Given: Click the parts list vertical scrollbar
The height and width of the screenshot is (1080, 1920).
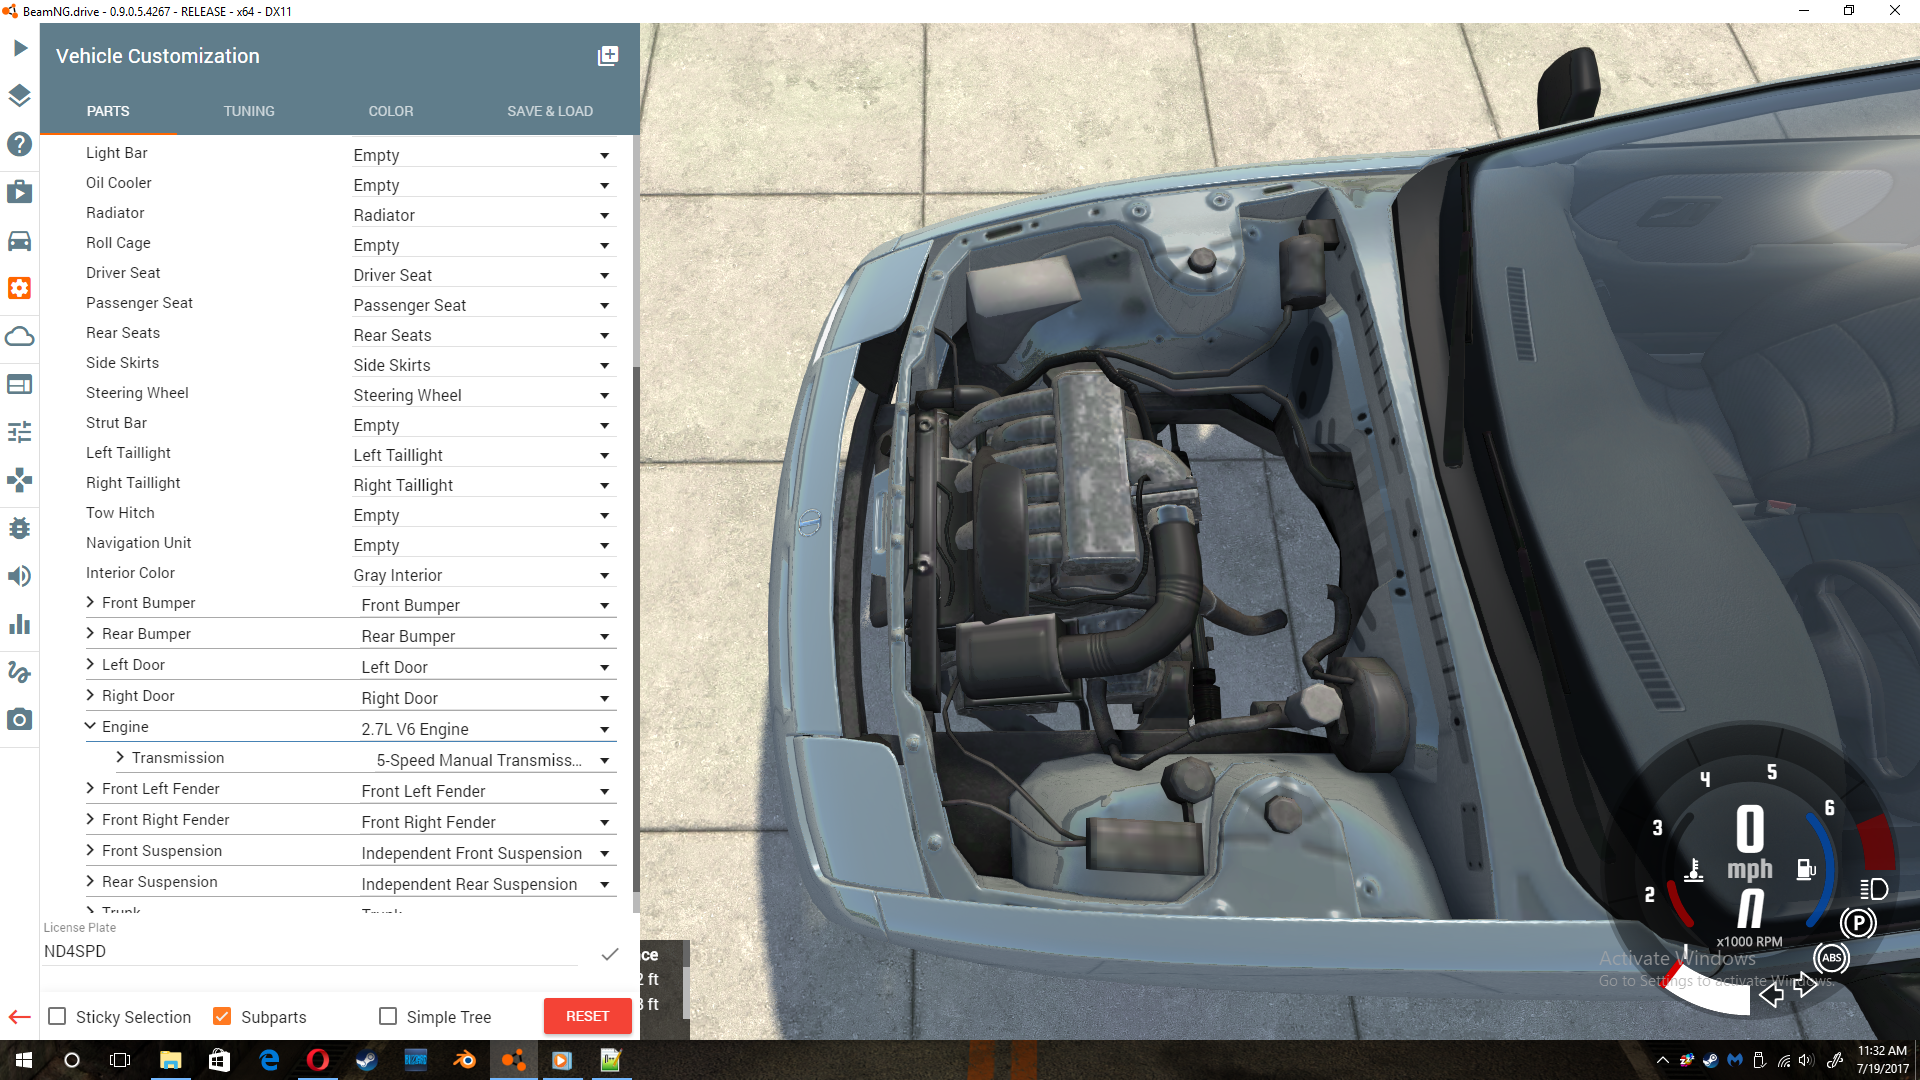Looking at the screenshot, I should (636, 630).
